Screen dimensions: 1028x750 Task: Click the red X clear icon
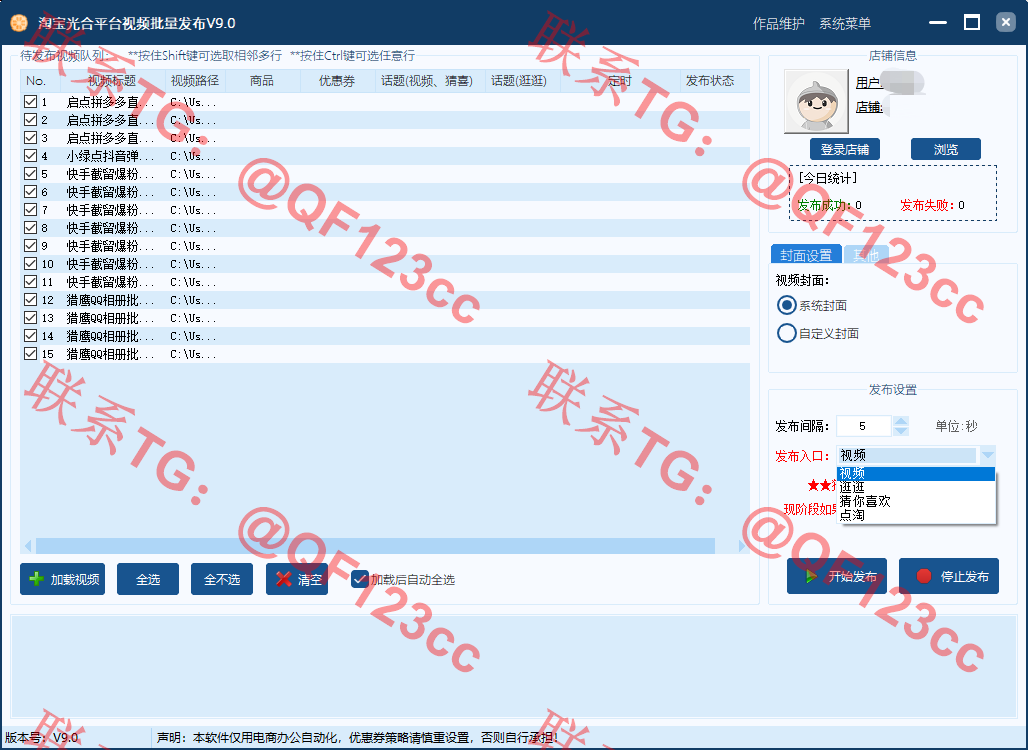283,579
